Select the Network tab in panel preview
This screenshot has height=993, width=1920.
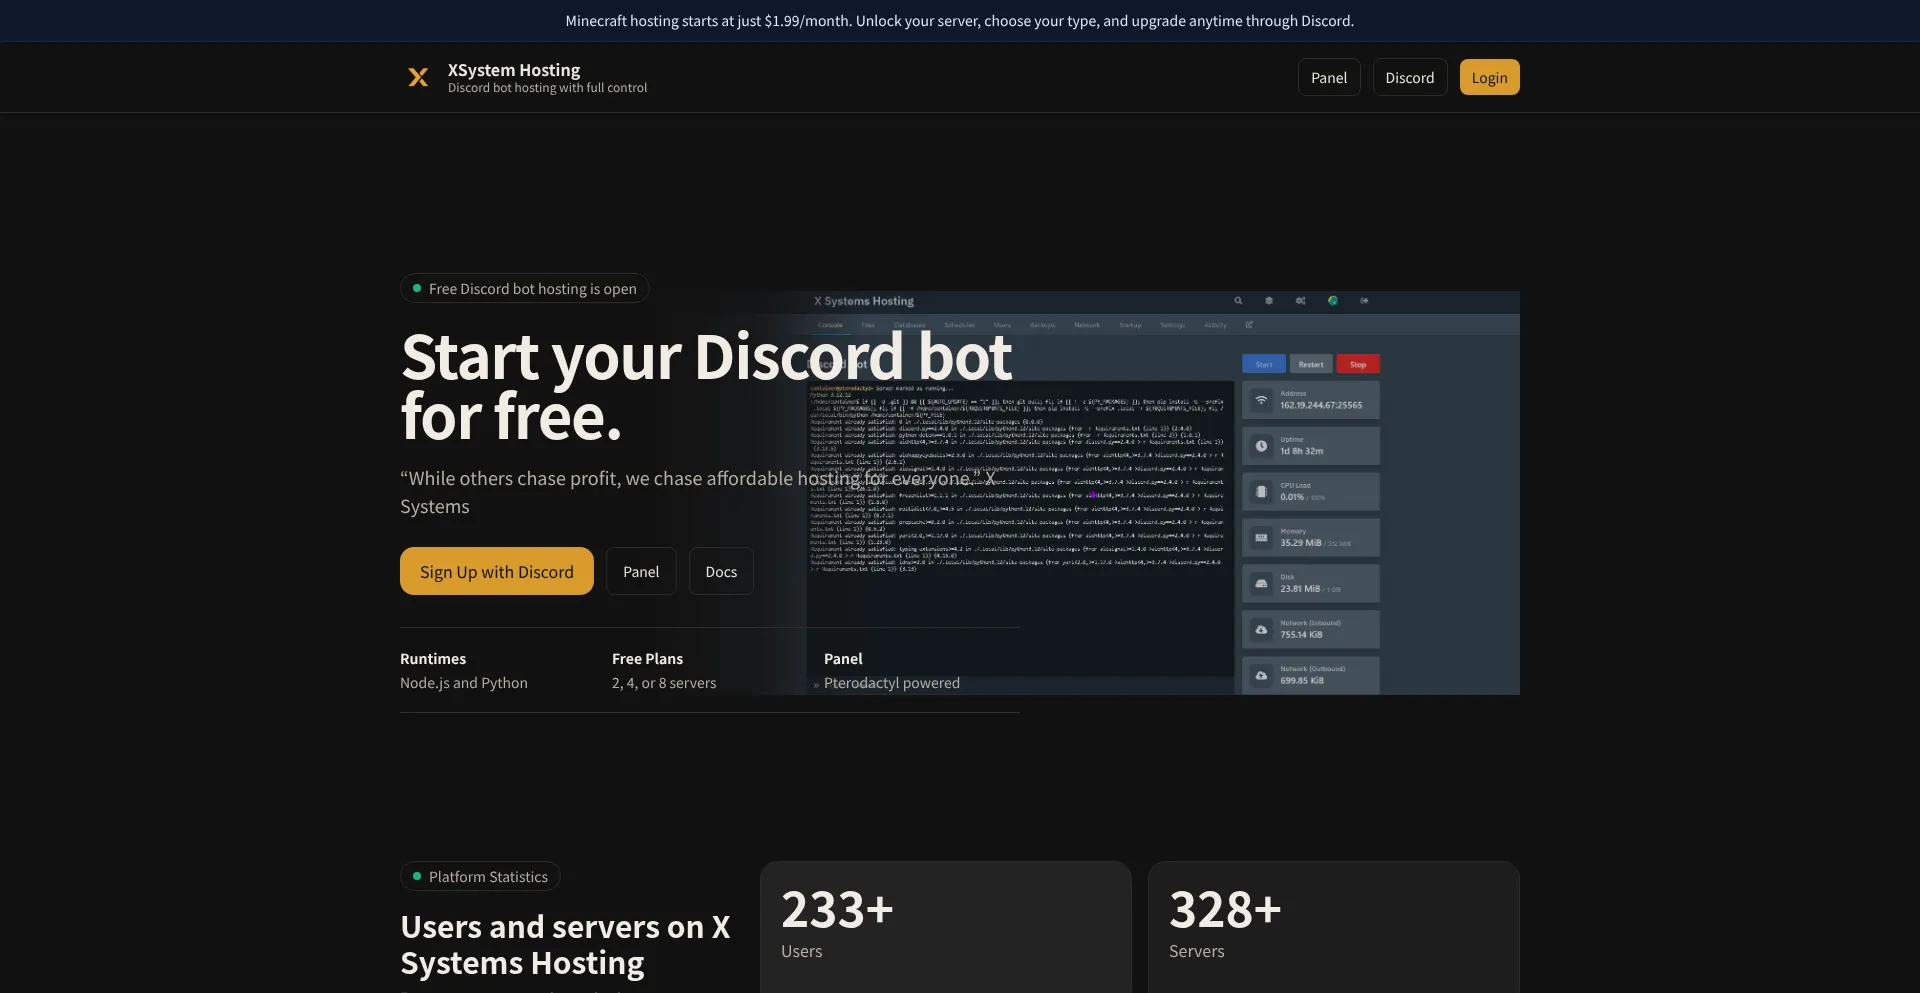pyautogui.click(x=1087, y=325)
